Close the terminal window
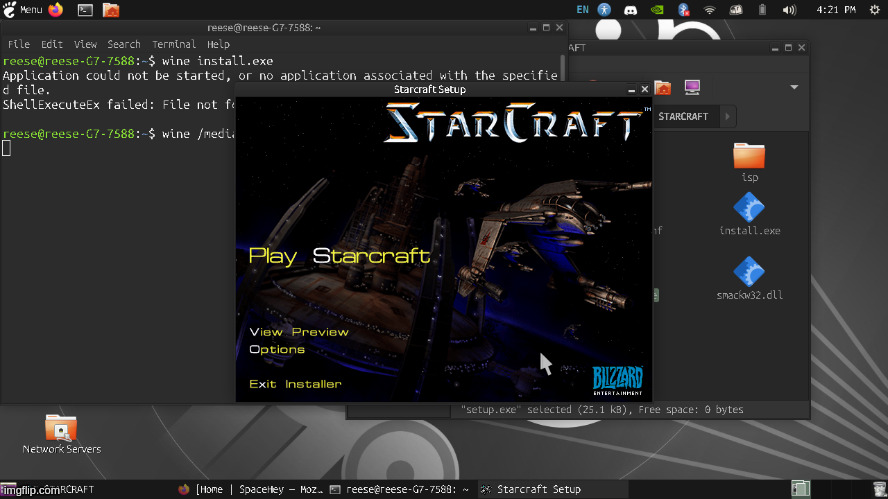Viewport: 888px width, 499px height. coord(560,28)
